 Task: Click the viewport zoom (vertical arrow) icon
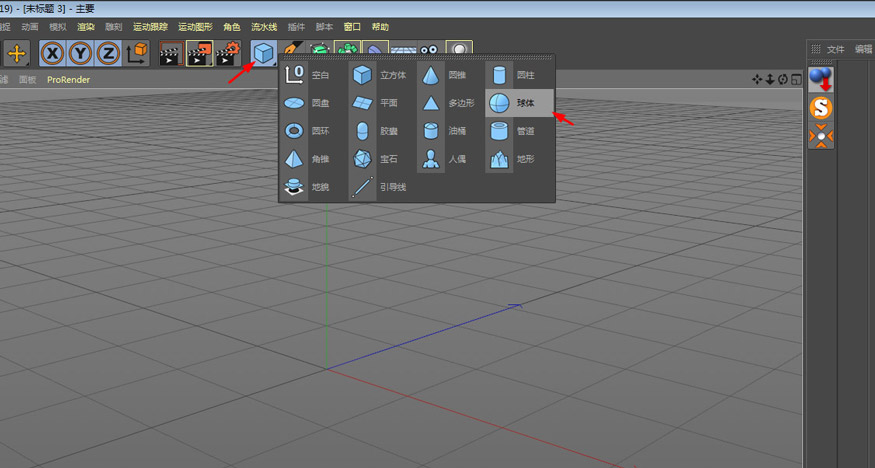coord(770,80)
